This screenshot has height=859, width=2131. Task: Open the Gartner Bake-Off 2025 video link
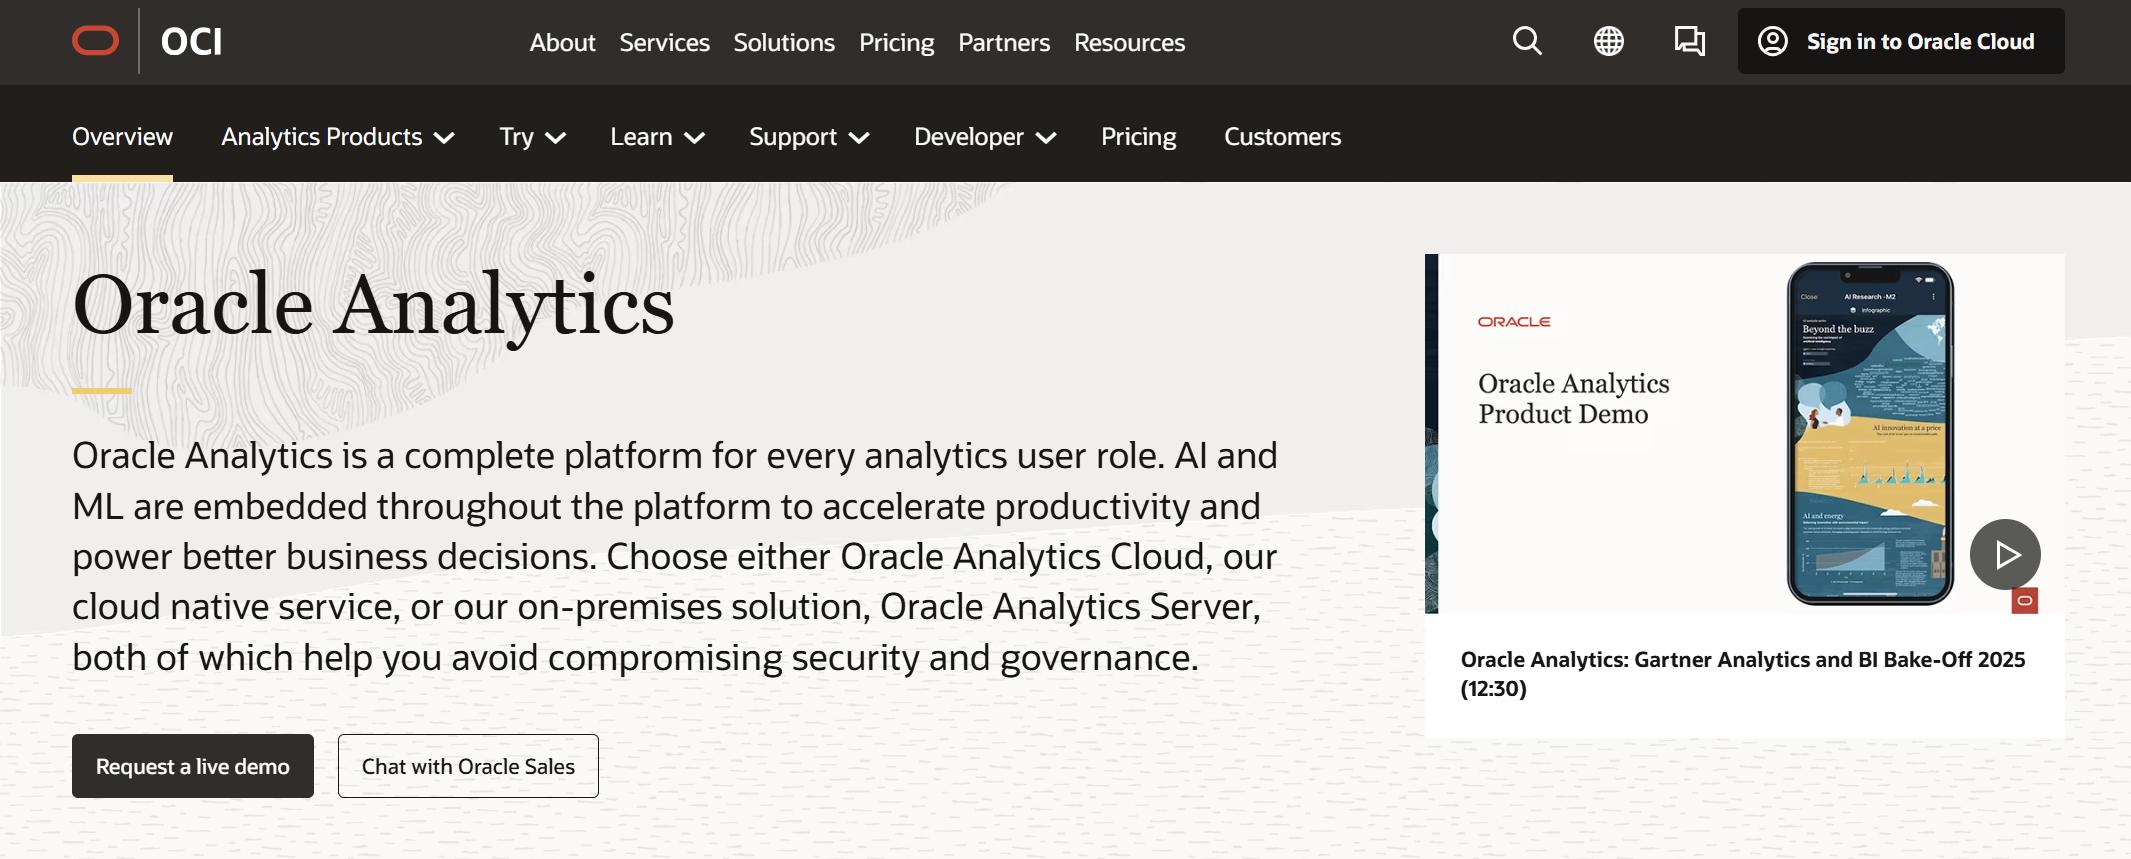[x=1742, y=674]
